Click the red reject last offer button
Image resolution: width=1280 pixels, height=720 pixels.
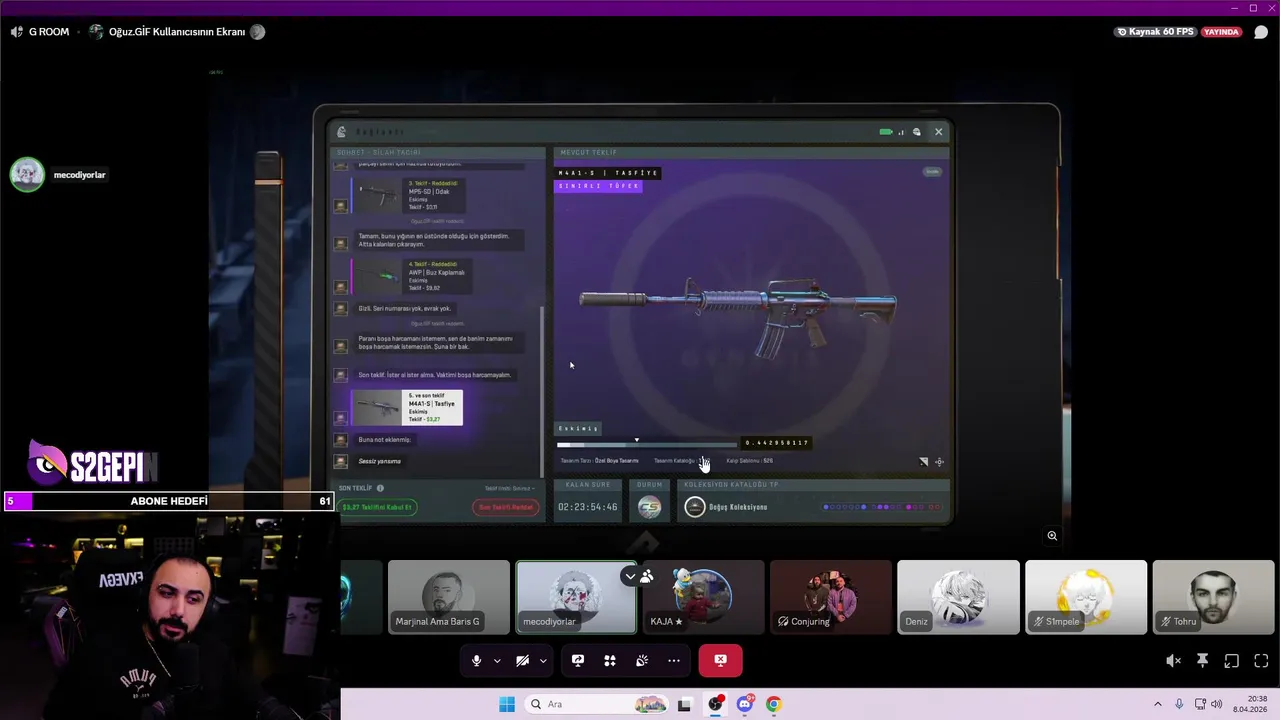[x=506, y=507]
